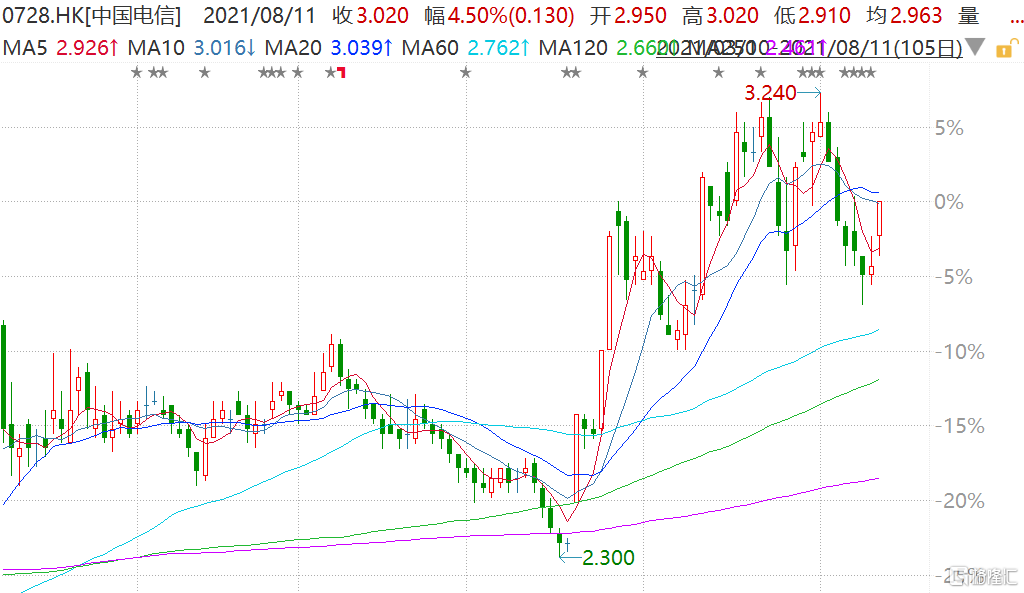
Task: Click the 5% y-axis label
Action: pyautogui.click(x=949, y=128)
